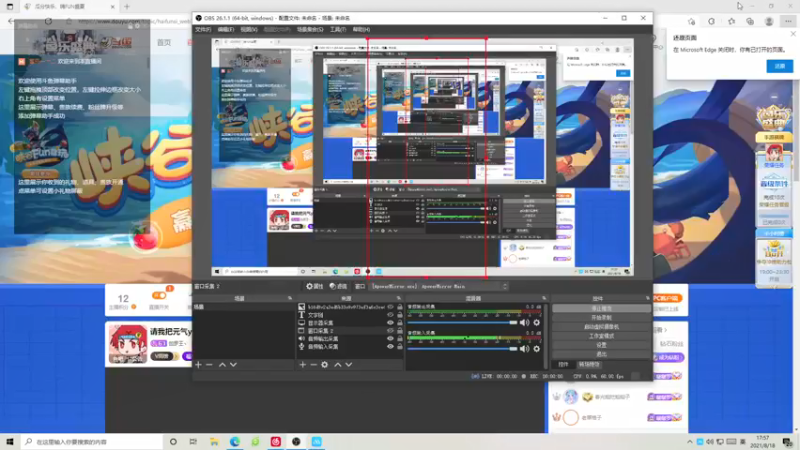
Task: Undock the Sources panel via its header icon
Action: coord(398,298)
